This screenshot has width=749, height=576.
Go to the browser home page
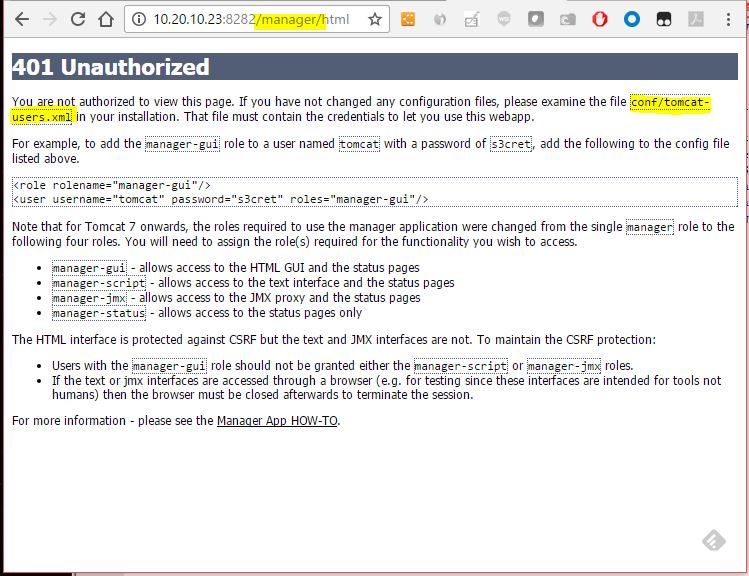click(106, 19)
